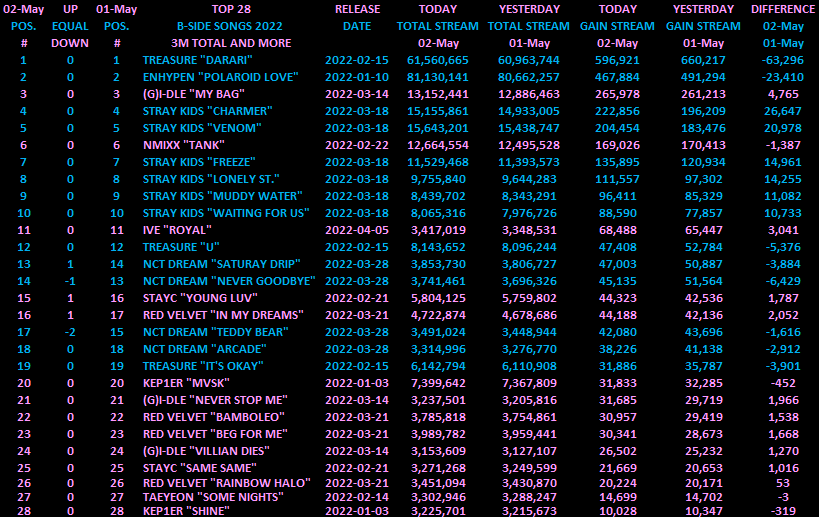Select the TREASURE "DARARI" song title
Viewport: 819px width, 517px height.
197,60
